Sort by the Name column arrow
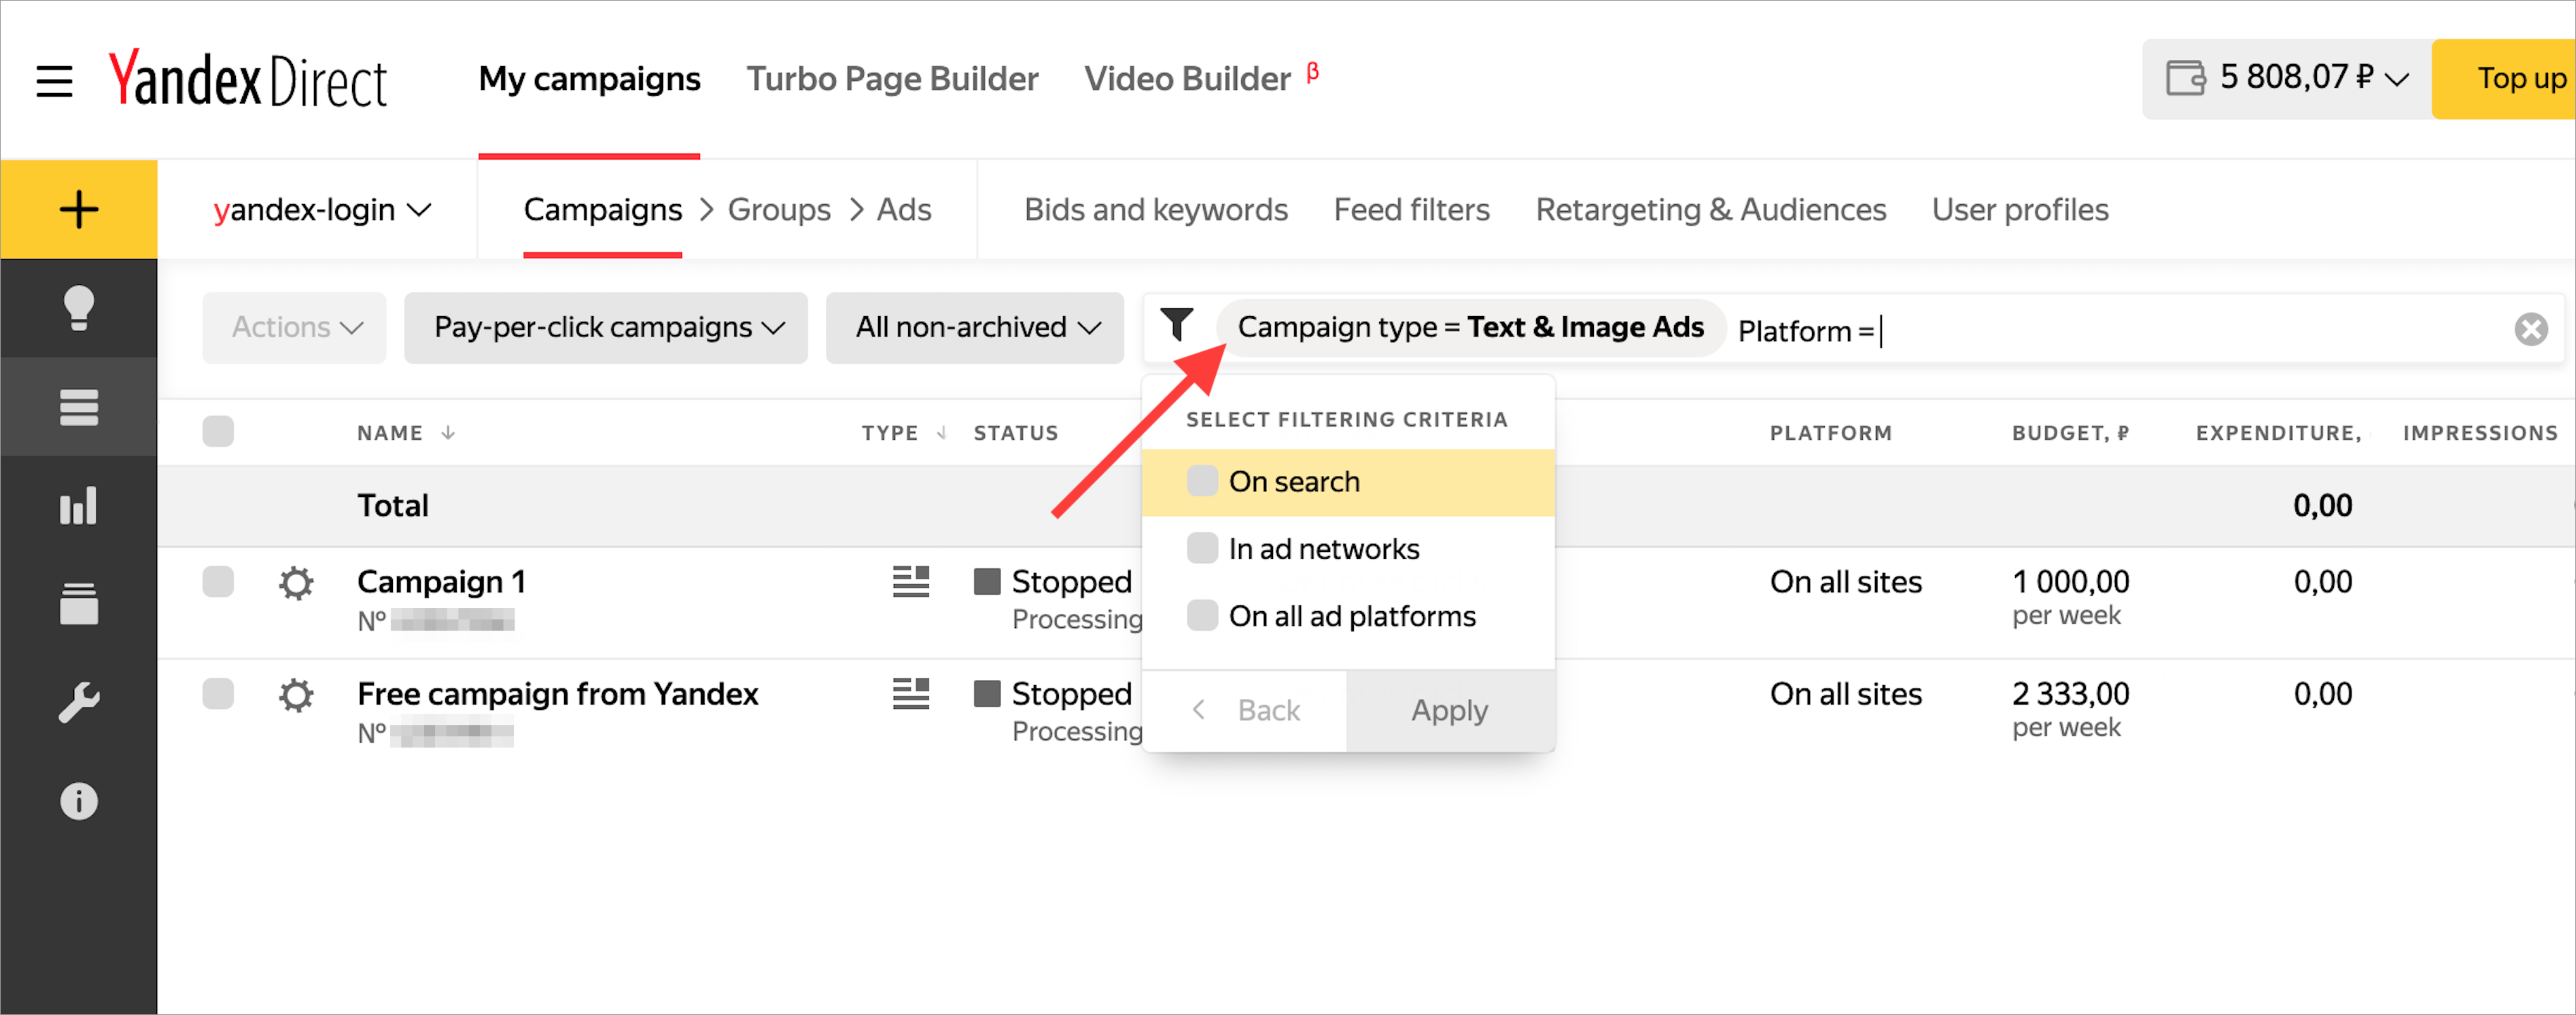The width and height of the screenshot is (2576, 1015). (448, 433)
